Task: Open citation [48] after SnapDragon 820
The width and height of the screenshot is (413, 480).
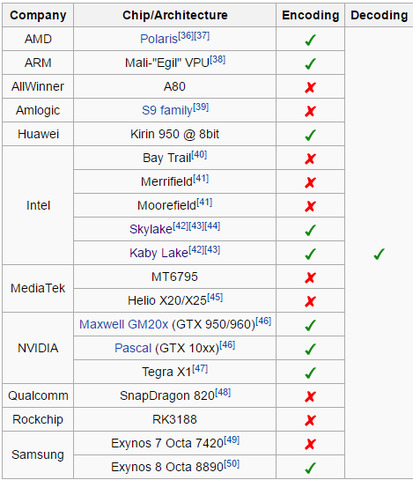Action: pos(223,393)
